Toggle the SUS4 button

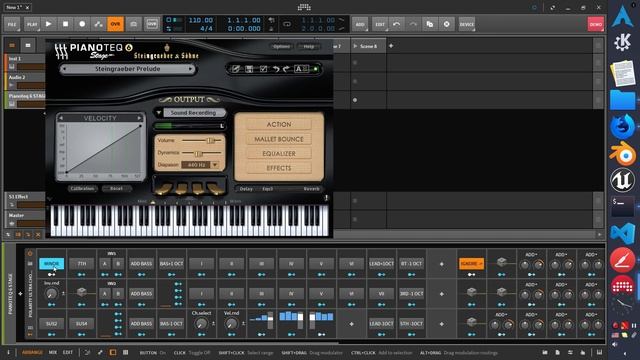82,324
